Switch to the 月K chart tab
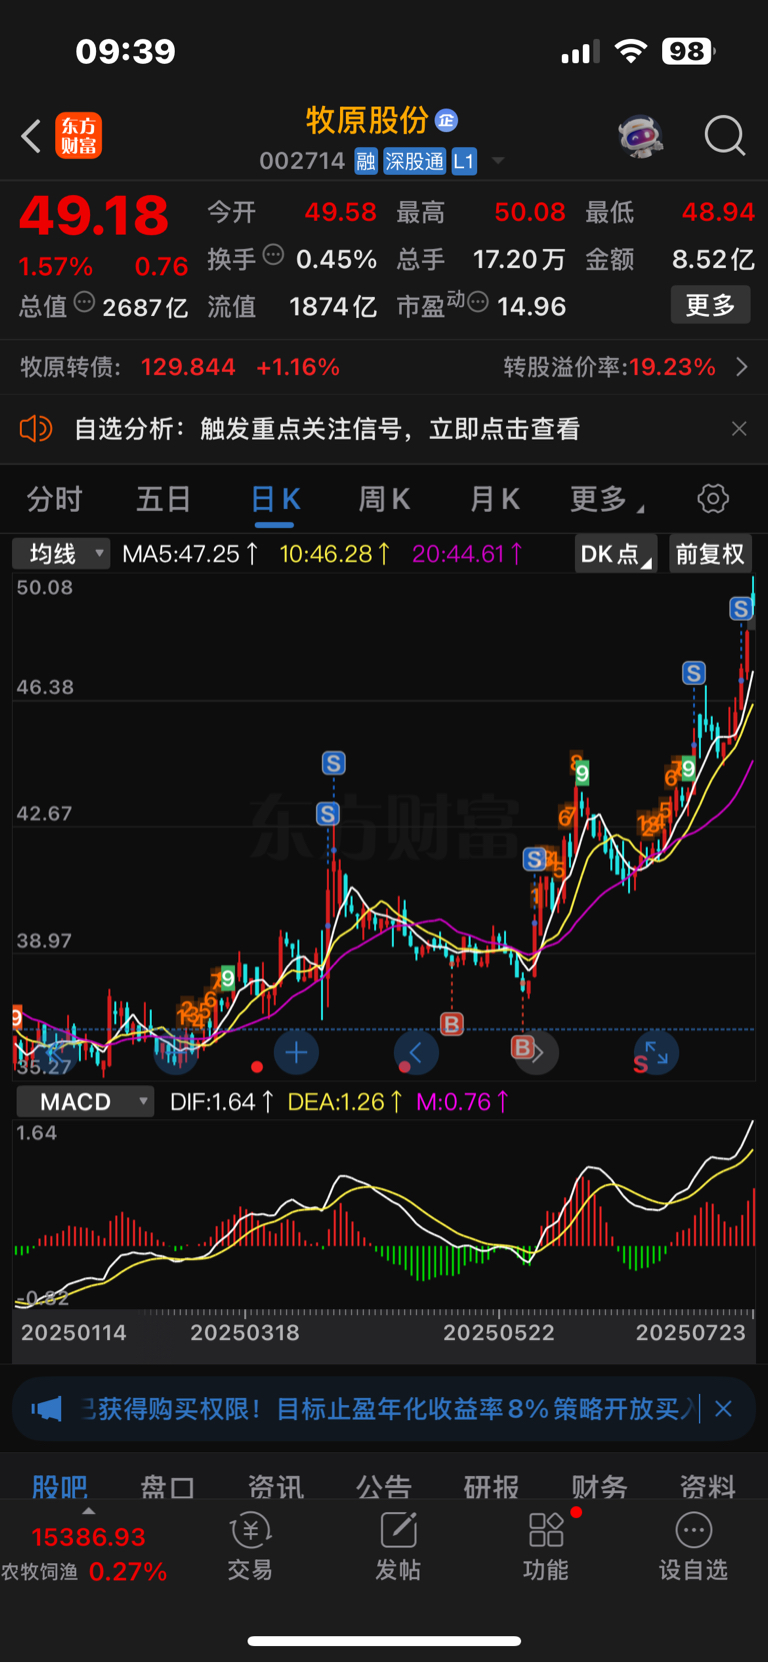Viewport: 768px width, 1663px height. [494, 499]
